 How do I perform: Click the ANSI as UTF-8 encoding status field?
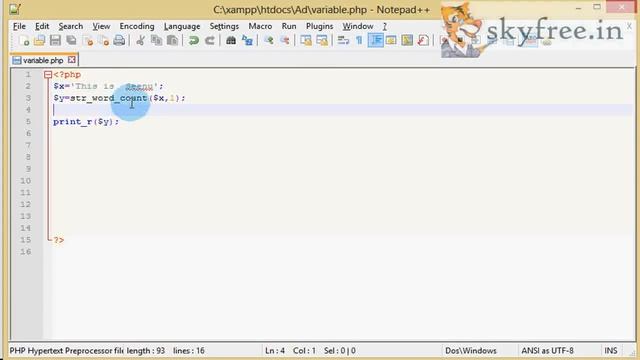[x=547, y=351]
